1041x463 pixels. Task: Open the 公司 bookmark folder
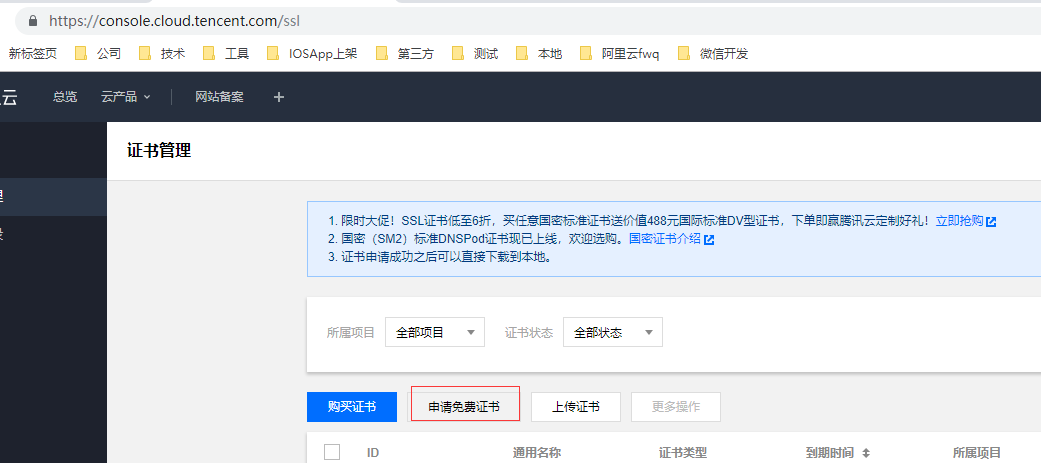pyautogui.click(x=98, y=54)
